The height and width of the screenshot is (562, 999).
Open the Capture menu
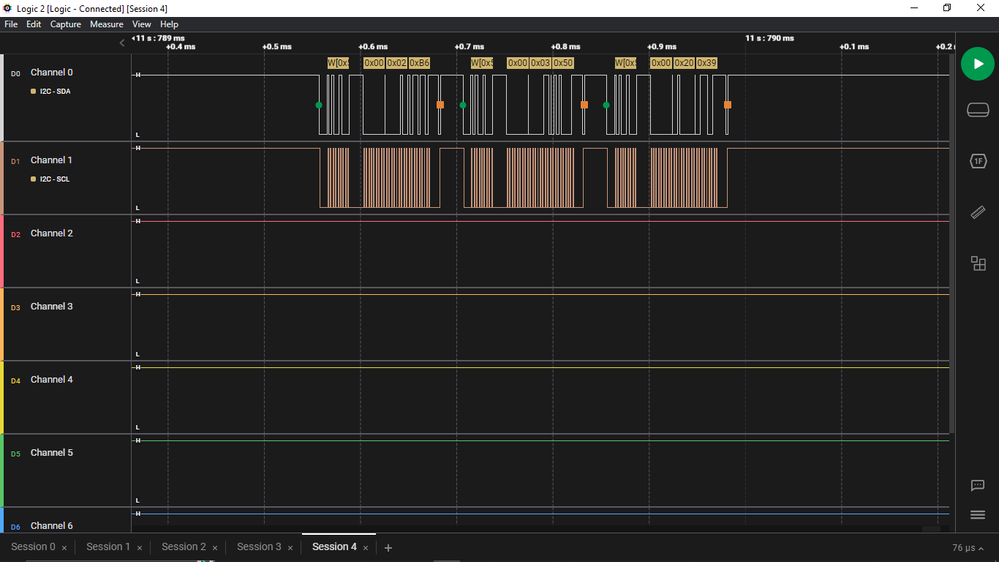(x=65, y=24)
